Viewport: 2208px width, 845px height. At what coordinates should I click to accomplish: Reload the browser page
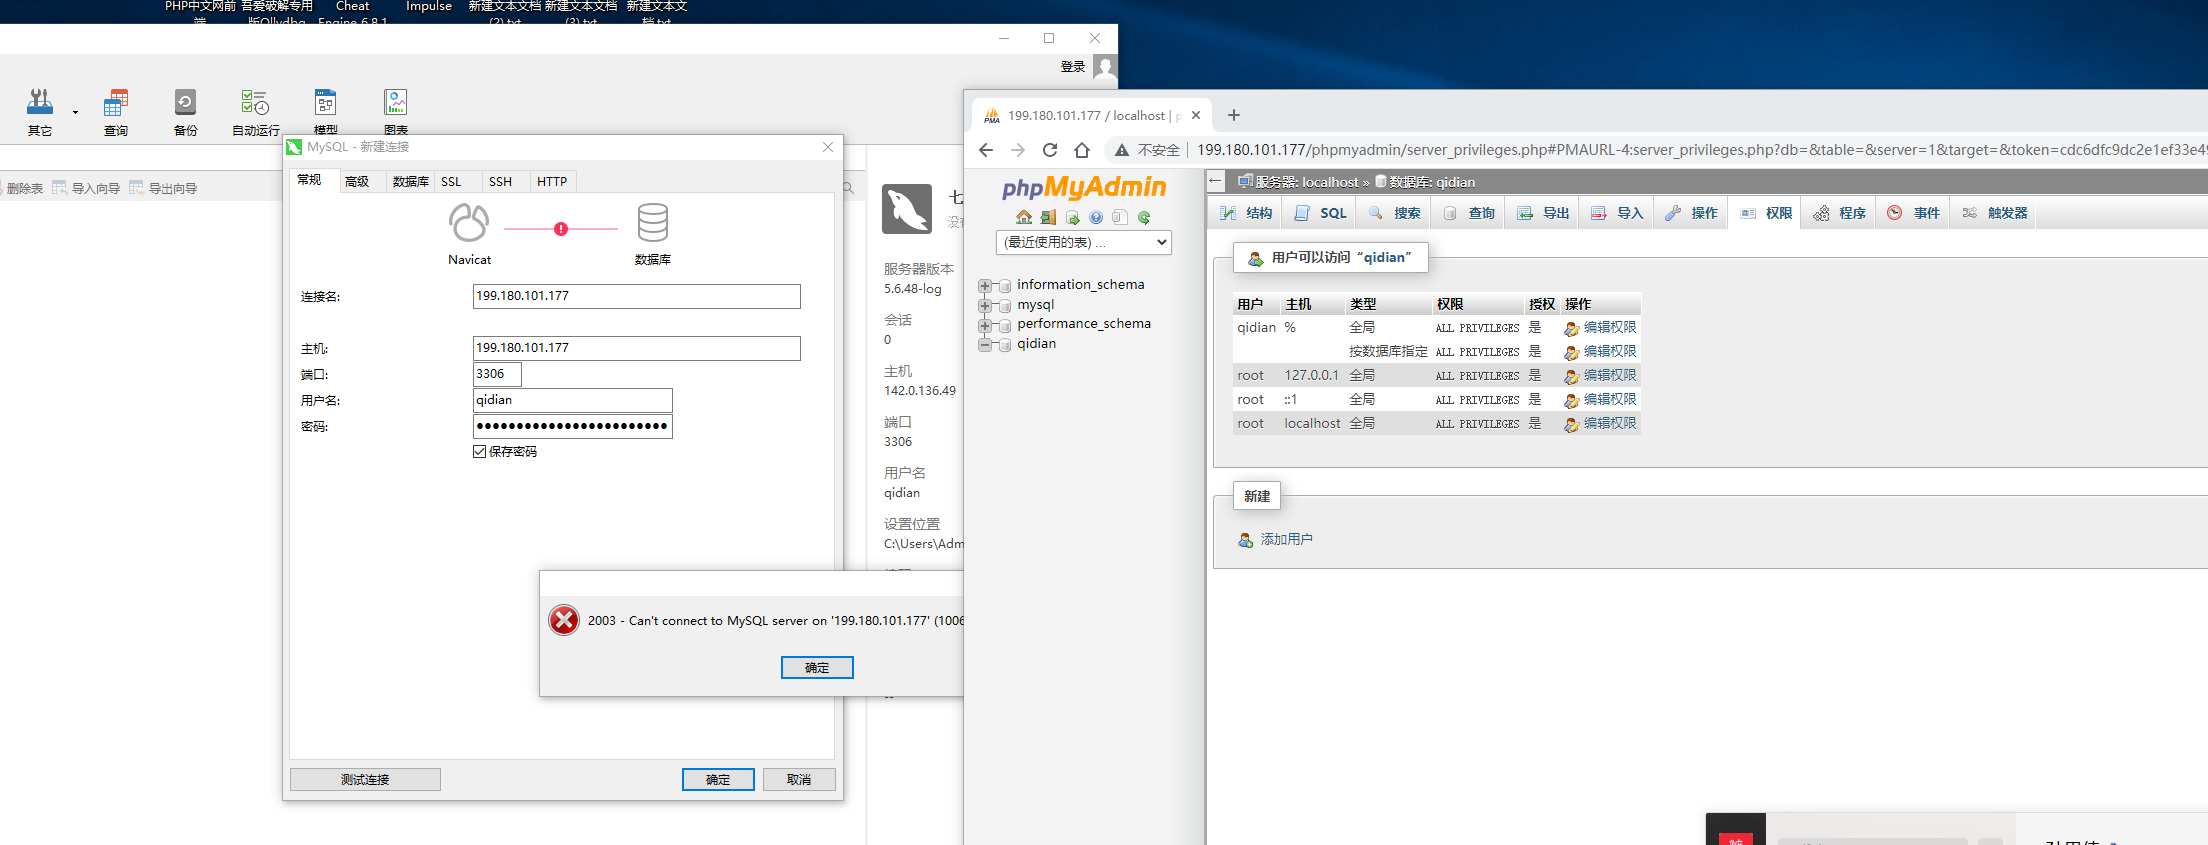1050,150
